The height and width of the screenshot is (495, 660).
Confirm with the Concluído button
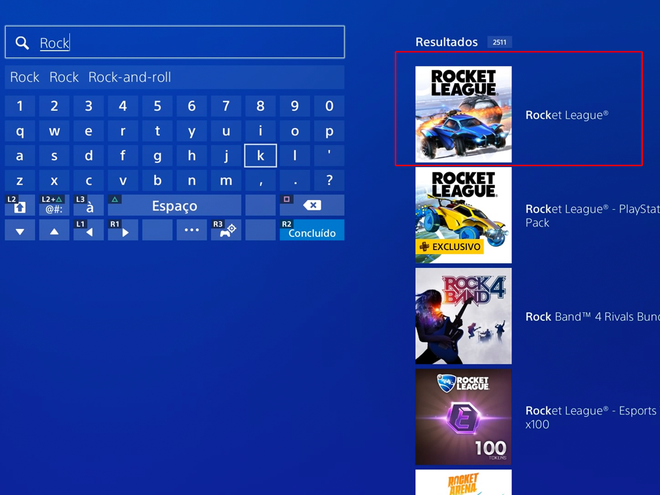(x=312, y=230)
